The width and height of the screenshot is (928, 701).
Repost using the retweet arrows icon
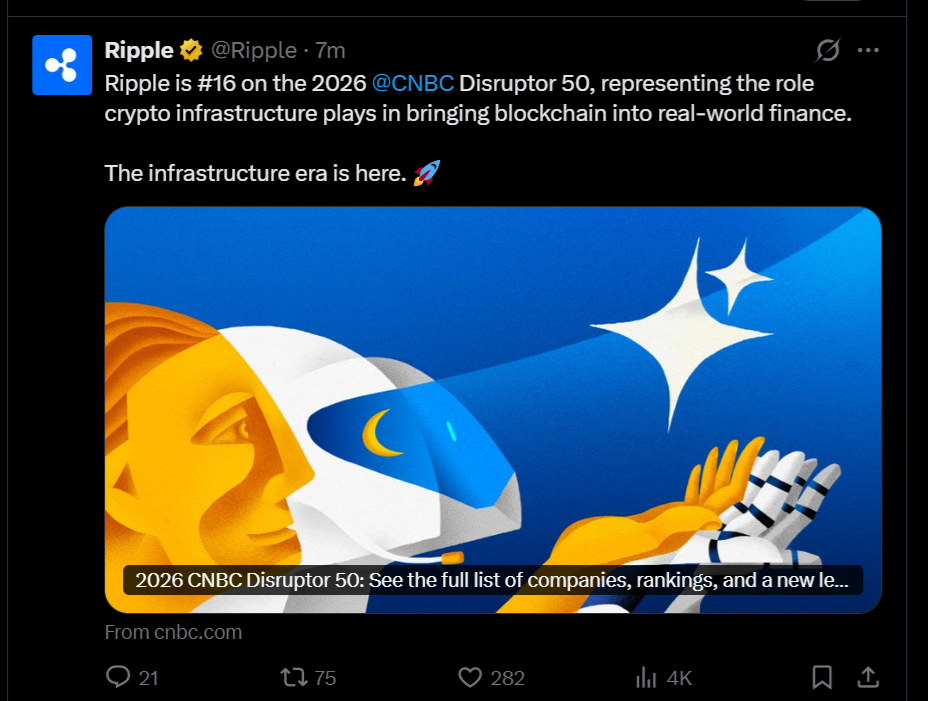[294, 677]
